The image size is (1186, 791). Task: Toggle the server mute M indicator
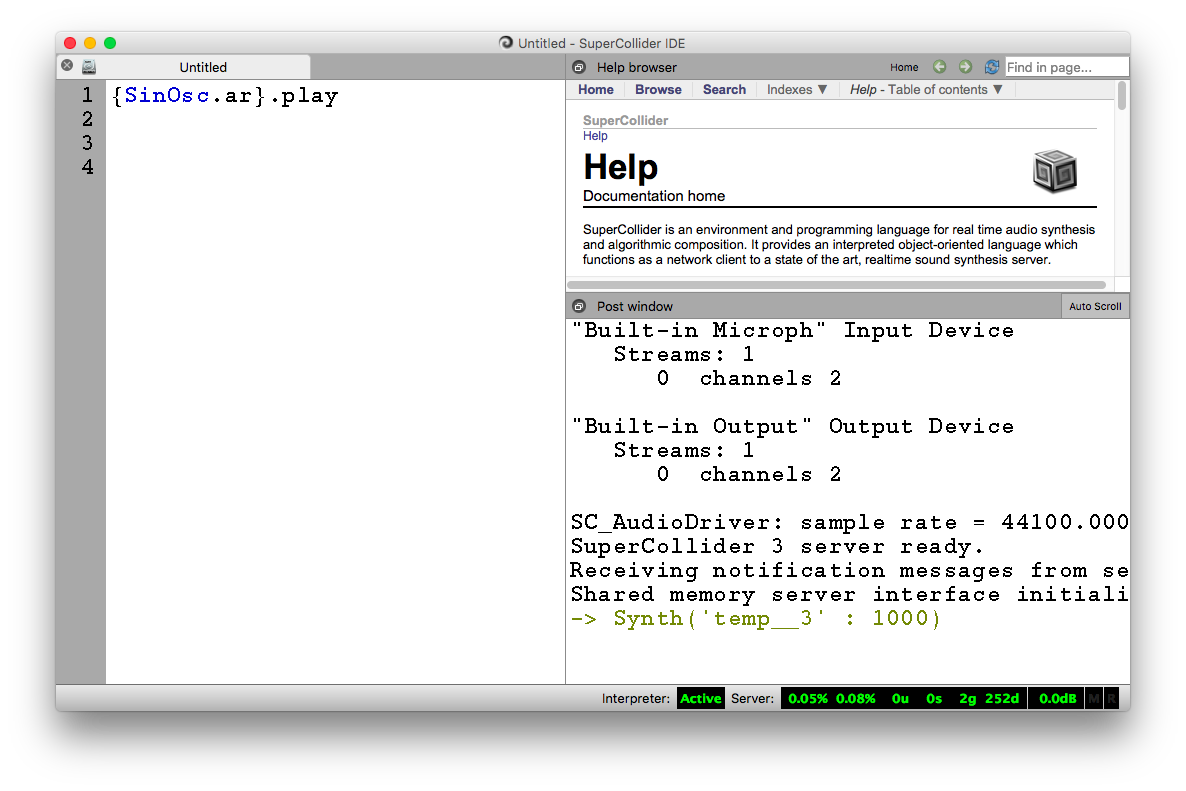[1094, 698]
